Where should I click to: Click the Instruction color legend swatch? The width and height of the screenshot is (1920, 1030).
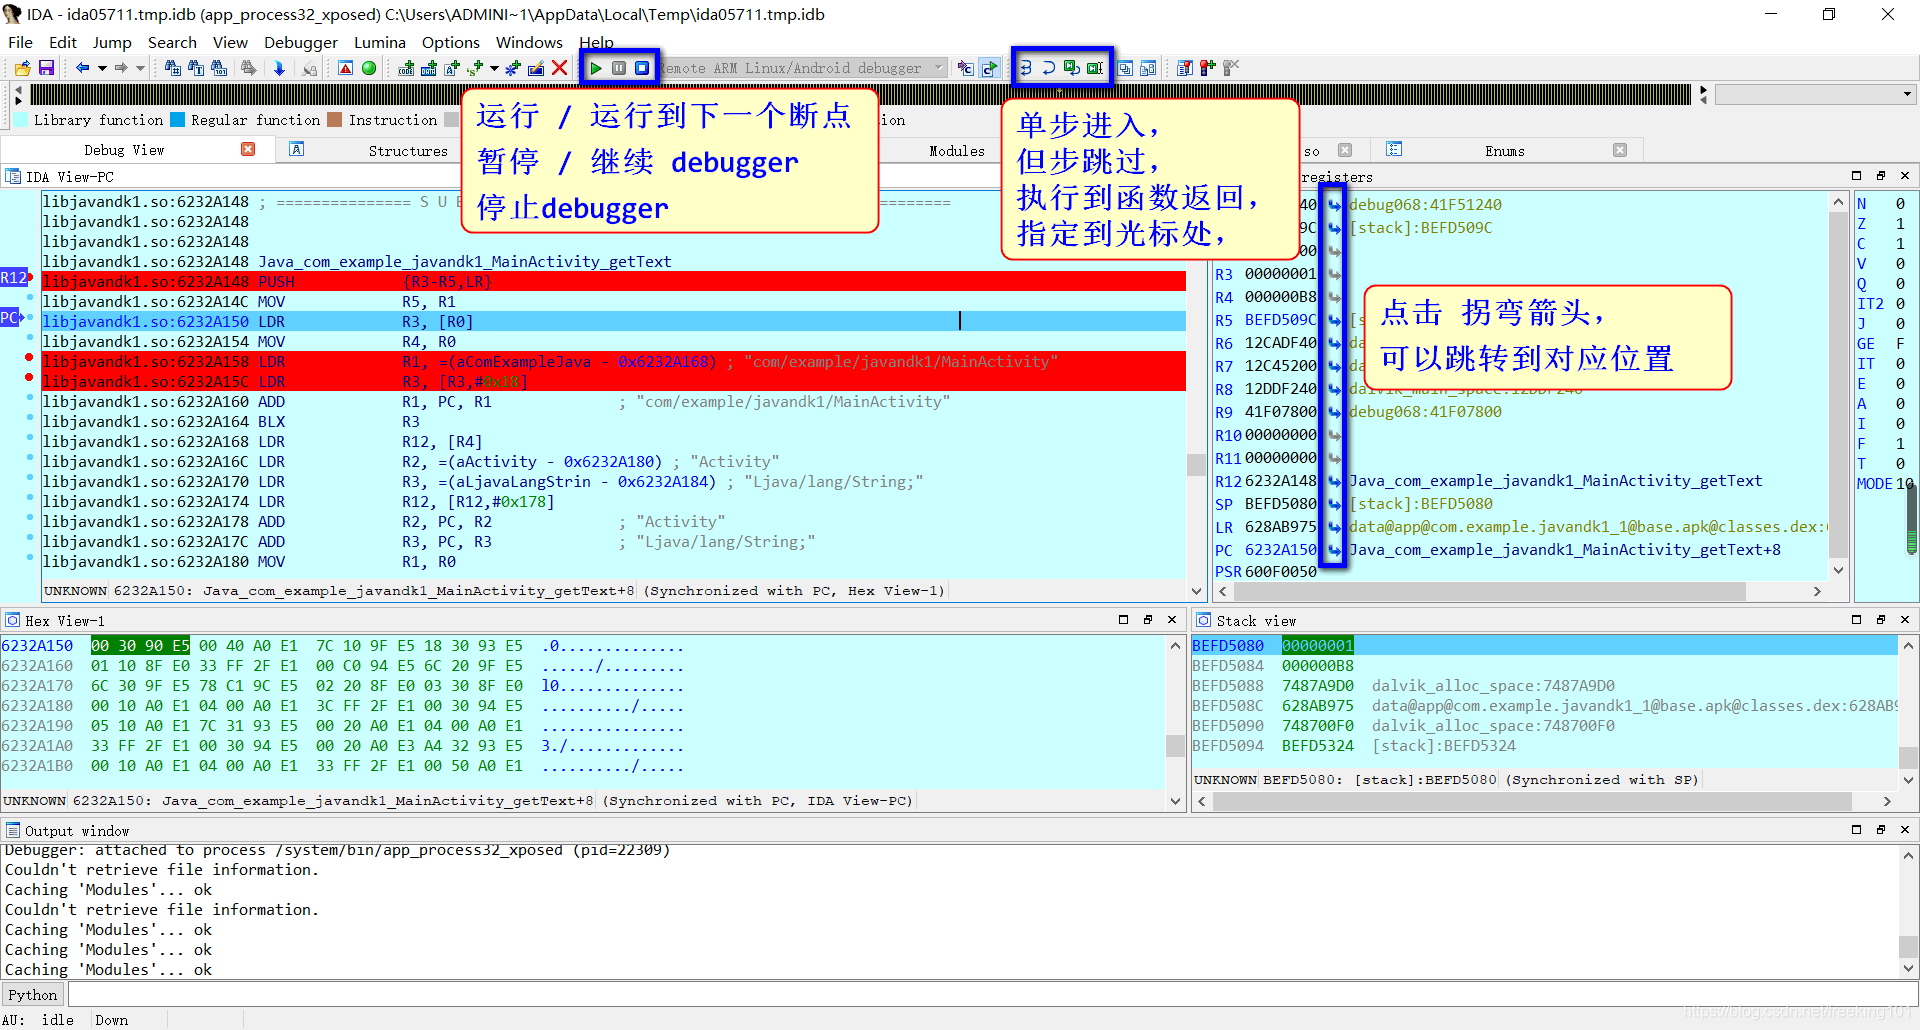click(335, 120)
